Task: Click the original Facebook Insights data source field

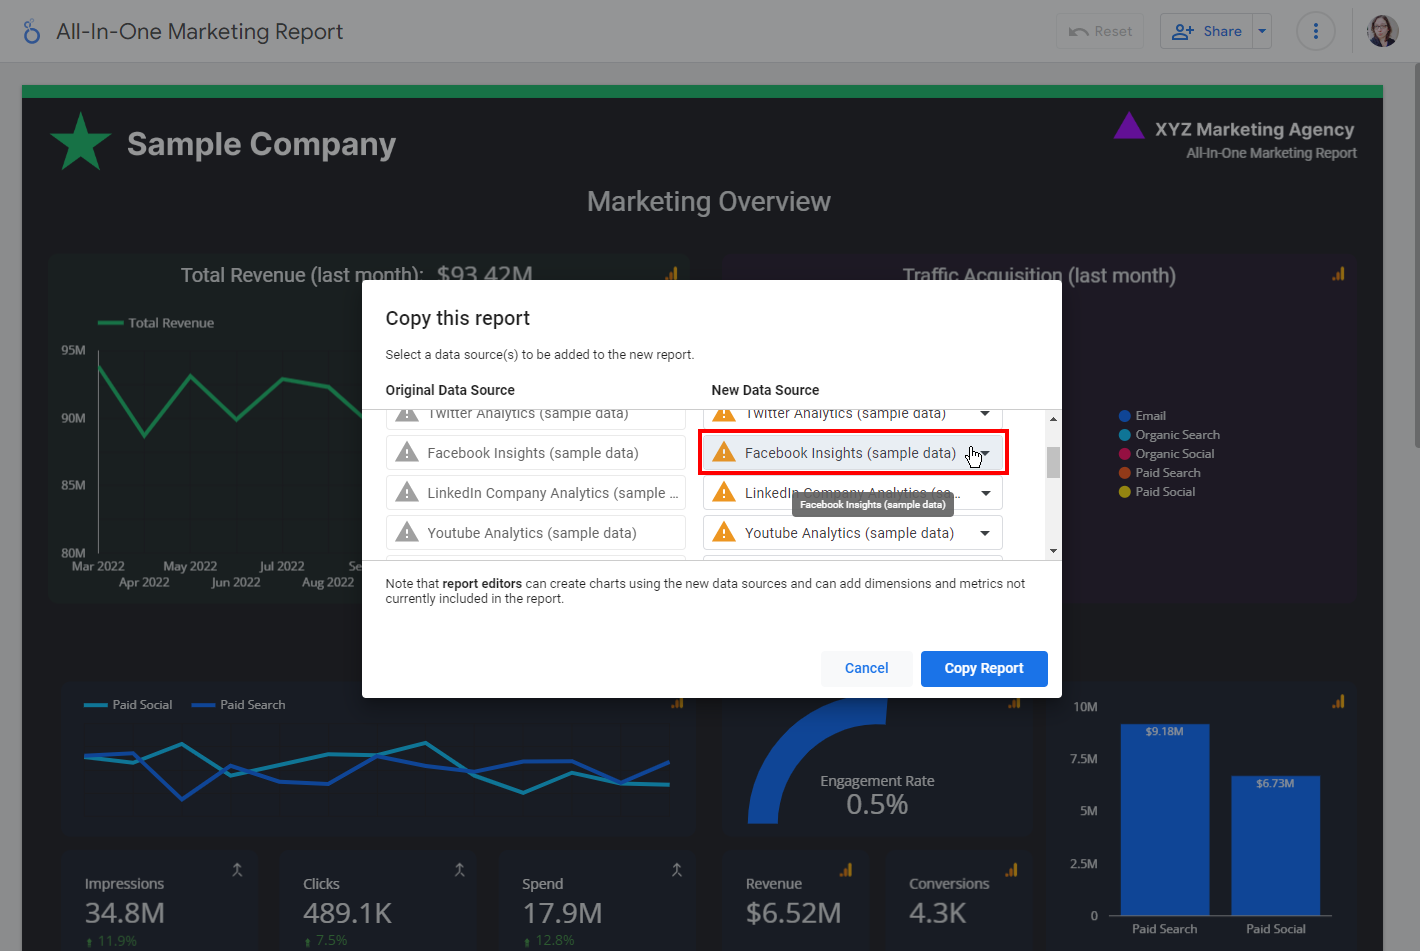Action: (x=535, y=453)
